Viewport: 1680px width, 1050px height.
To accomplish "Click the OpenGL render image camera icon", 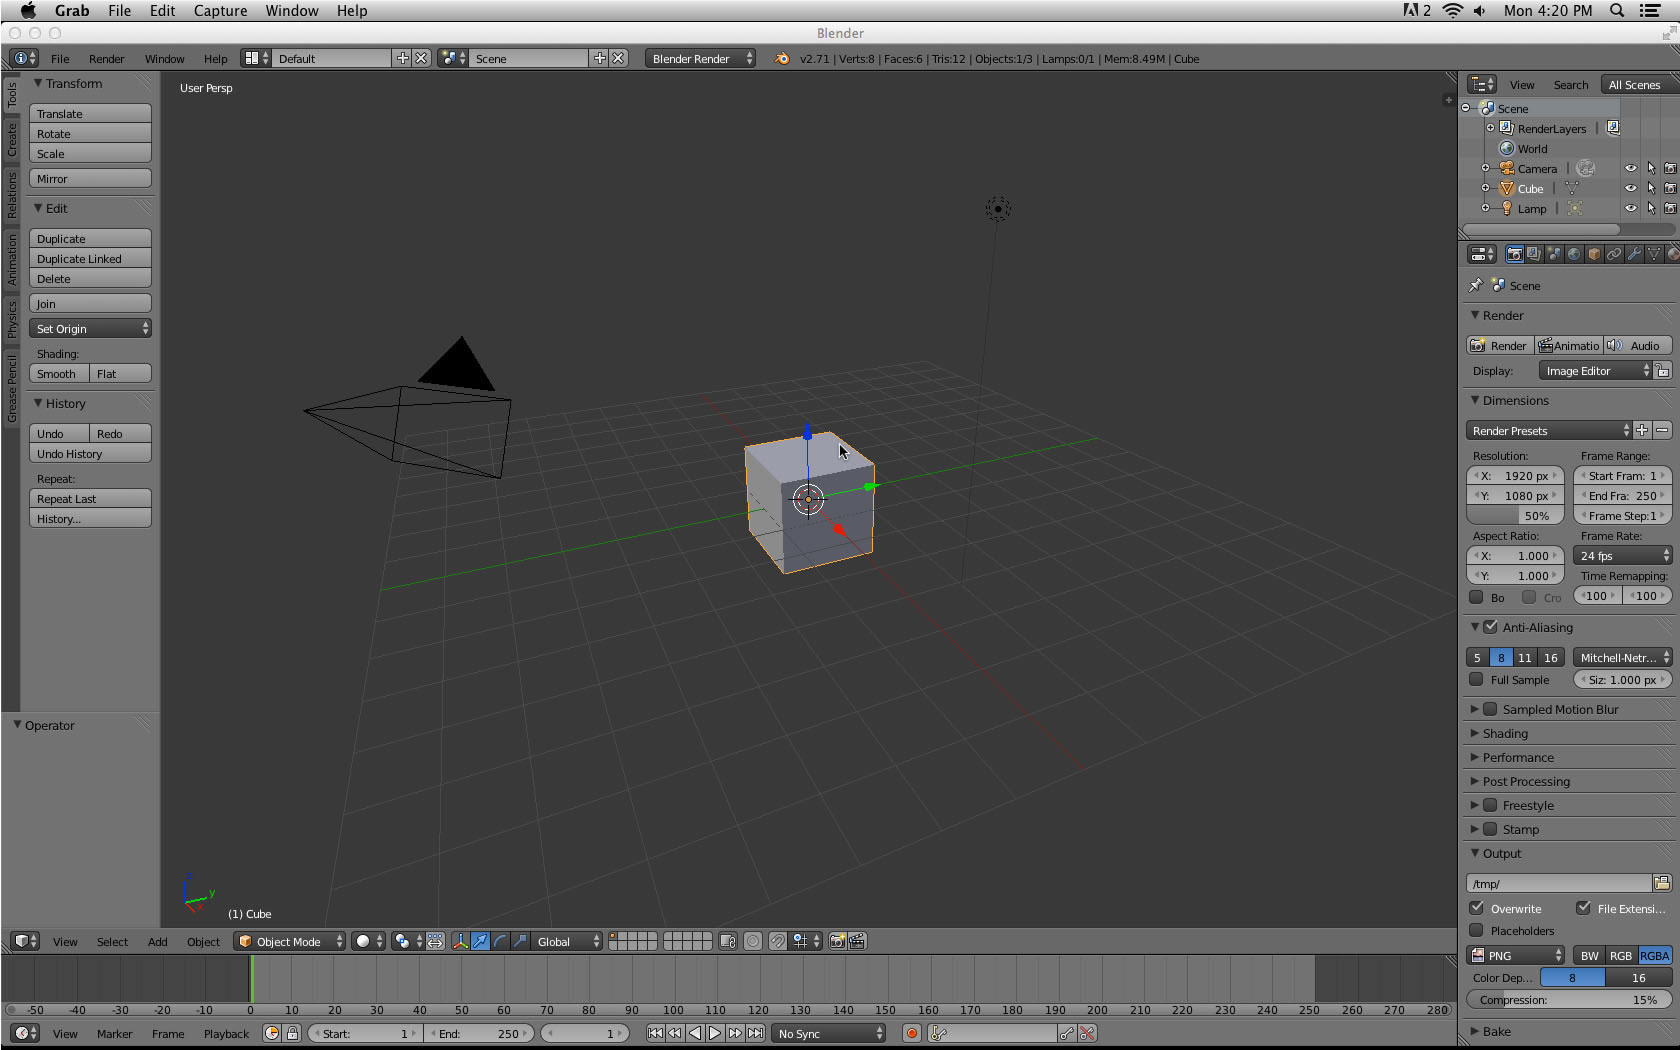I will [x=837, y=941].
